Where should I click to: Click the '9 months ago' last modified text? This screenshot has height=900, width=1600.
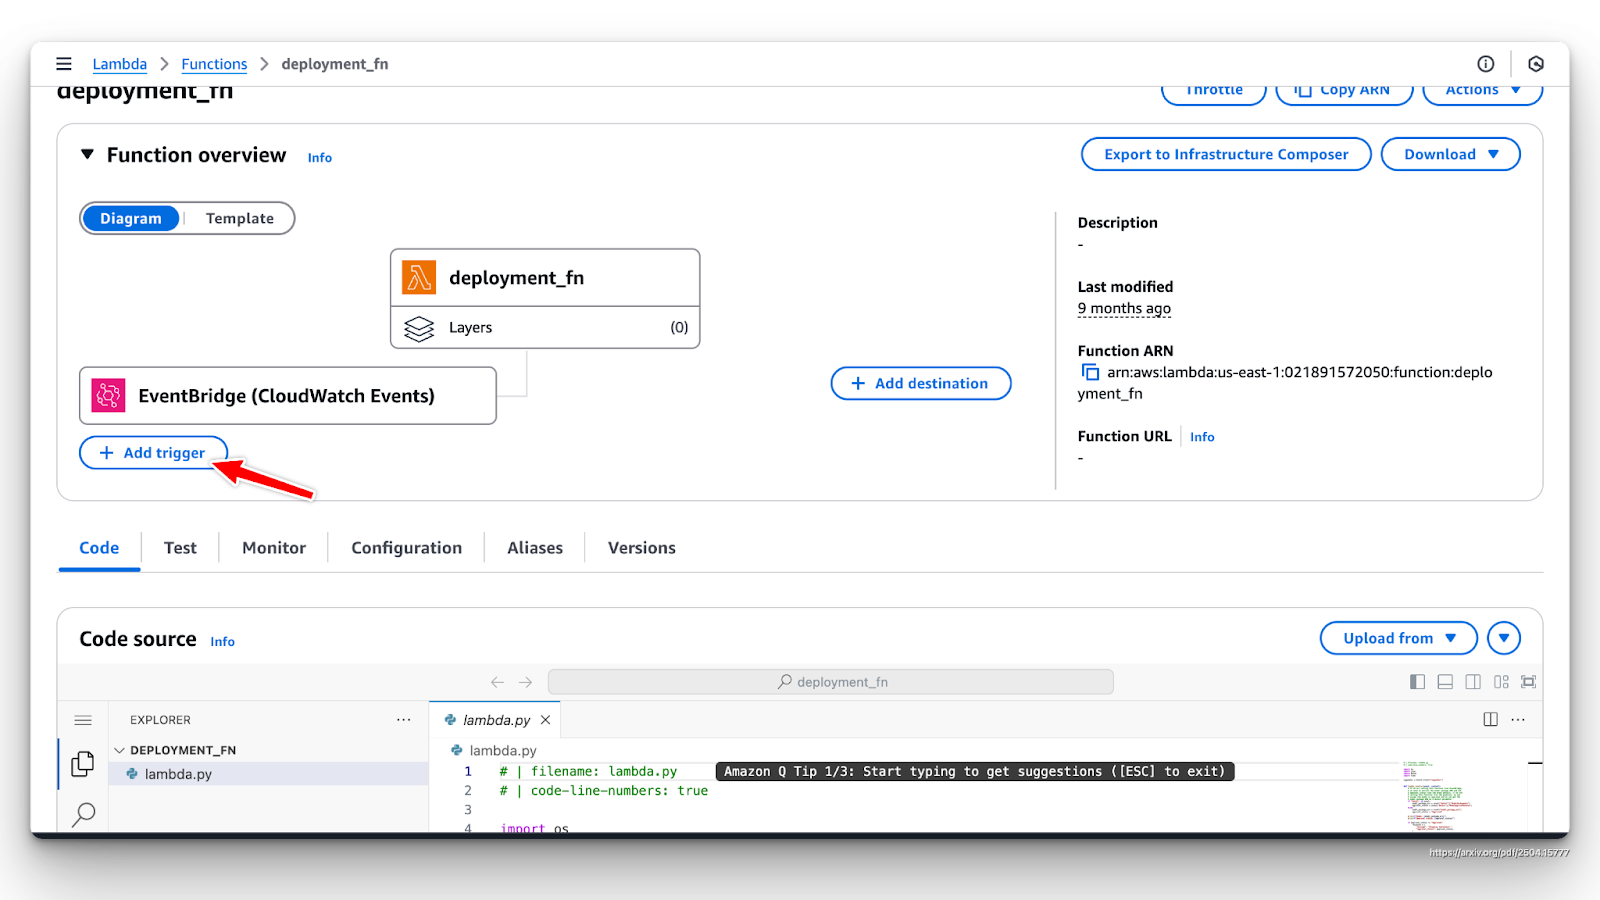coord(1124,309)
